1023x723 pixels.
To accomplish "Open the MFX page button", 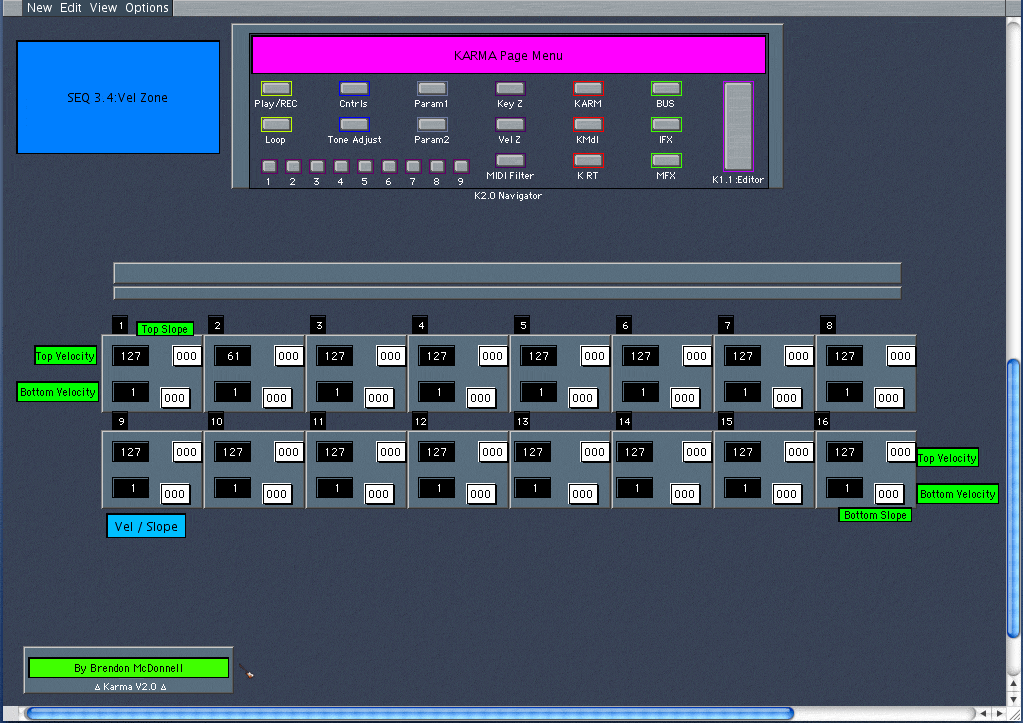I will [x=665, y=160].
